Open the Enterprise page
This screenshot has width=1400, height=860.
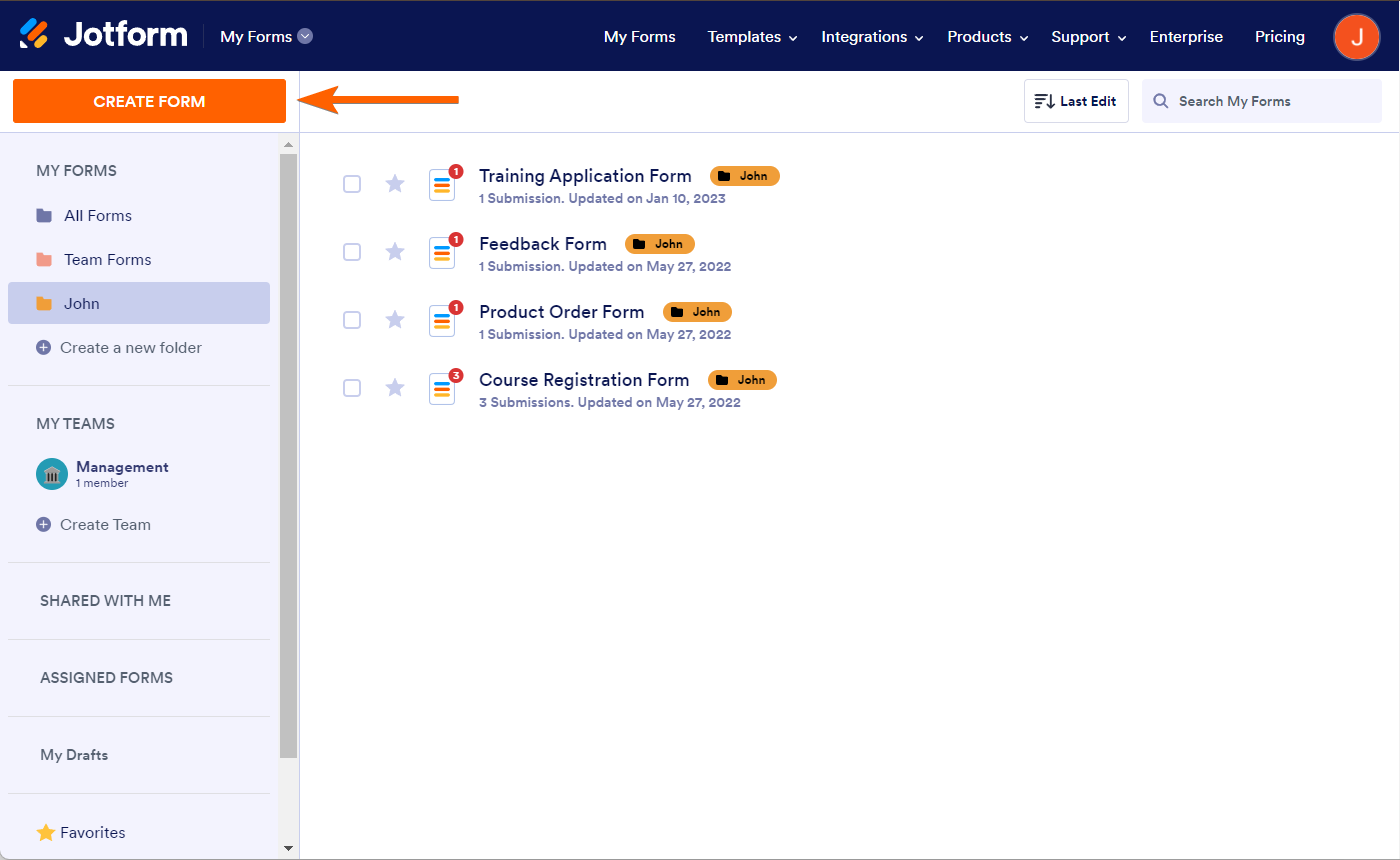point(1186,37)
